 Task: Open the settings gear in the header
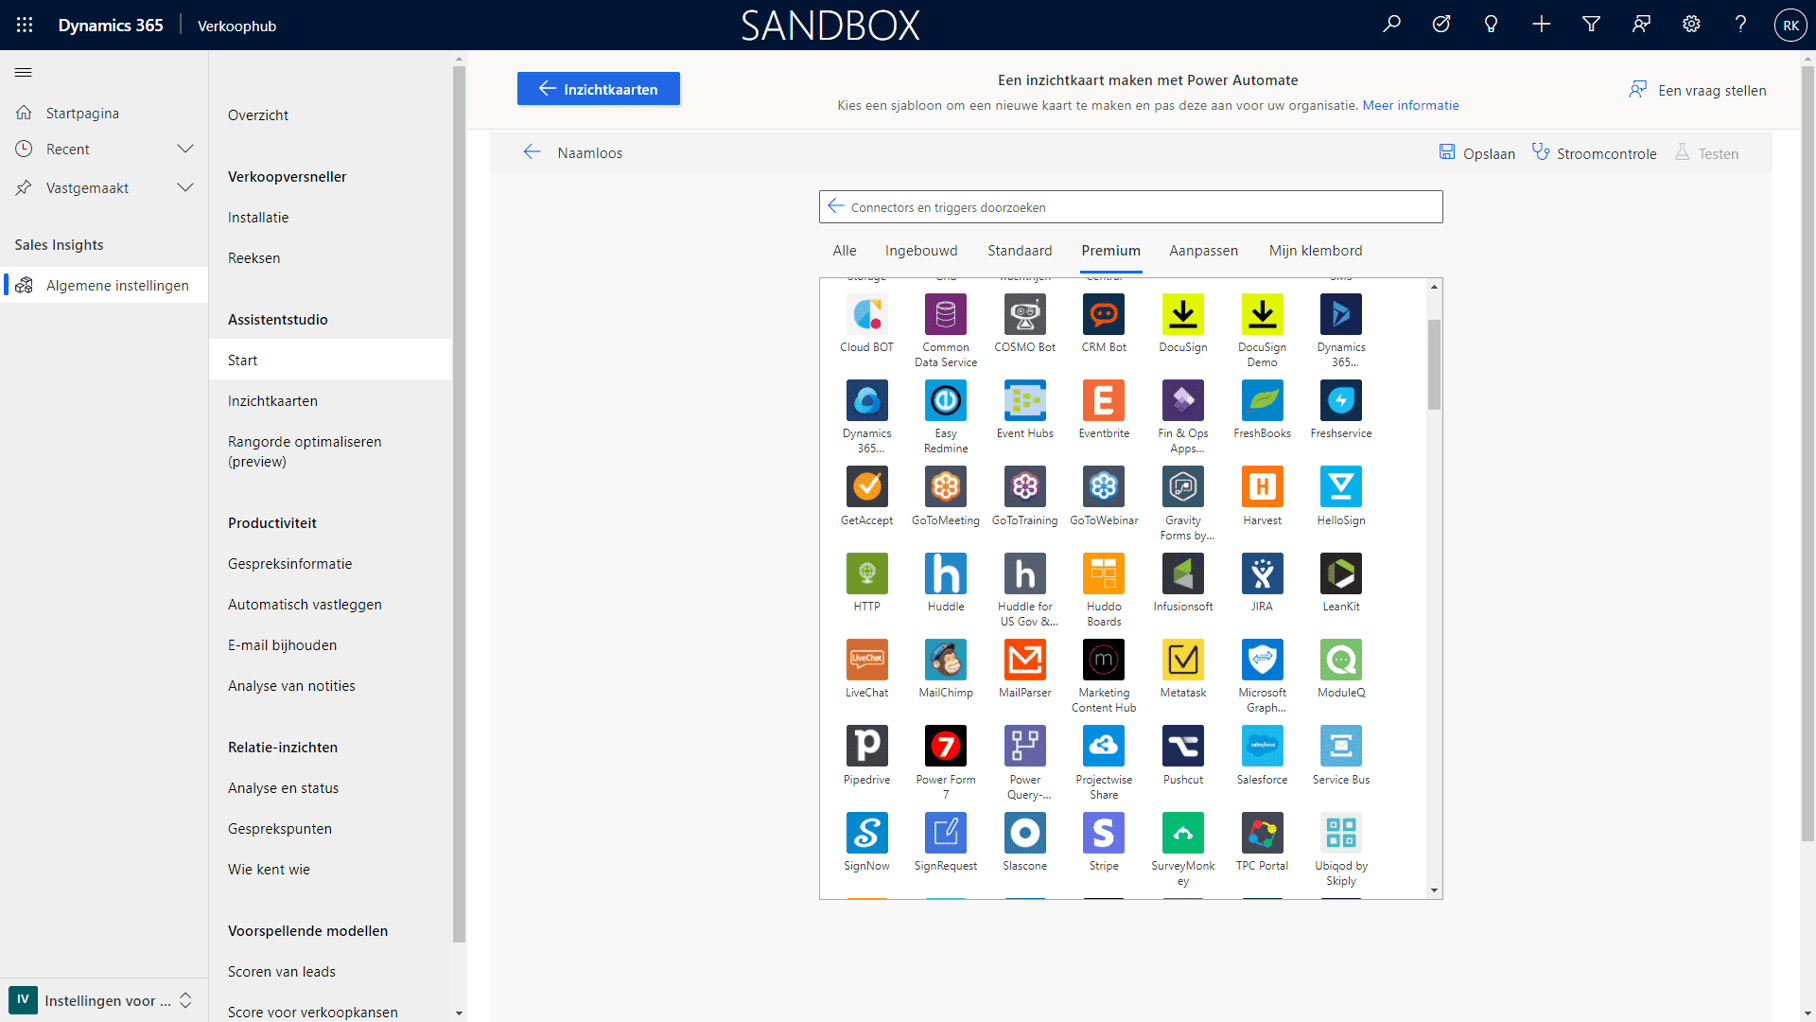coord(1691,25)
